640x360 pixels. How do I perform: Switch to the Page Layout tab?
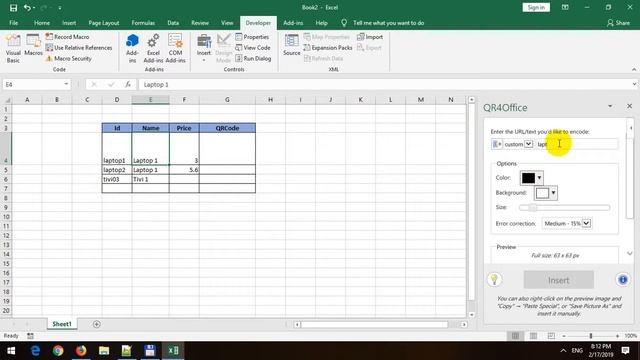pyautogui.click(x=104, y=23)
